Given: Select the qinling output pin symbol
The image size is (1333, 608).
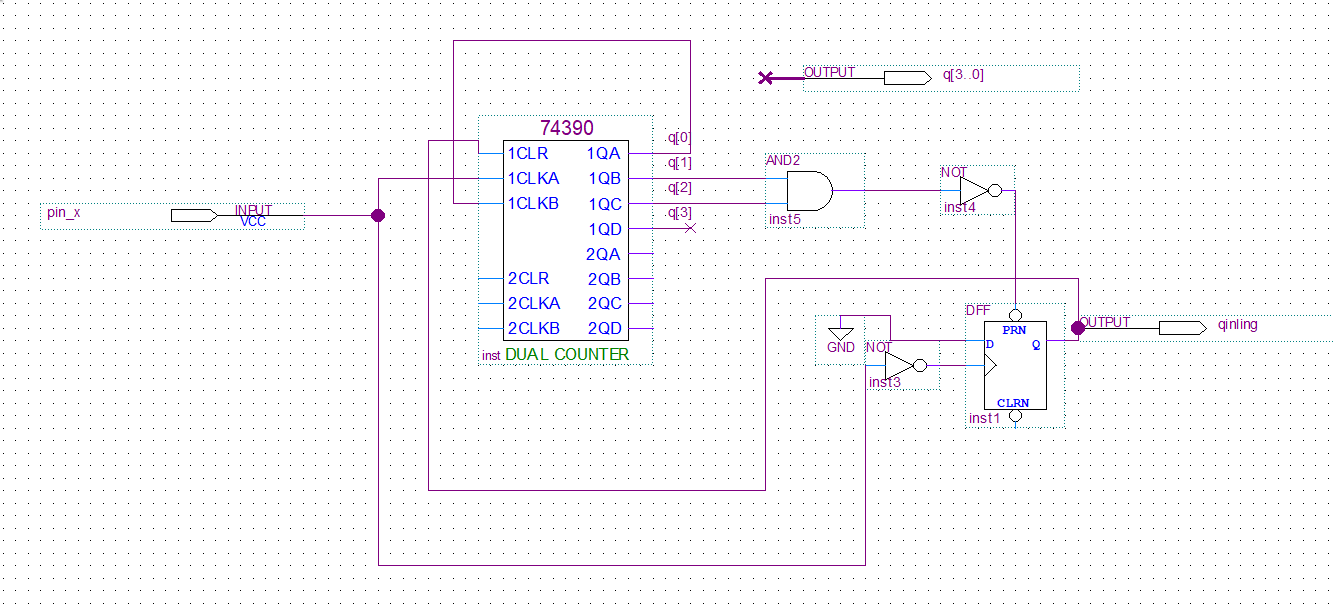Looking at the screenshot, I should point(1183,327).
